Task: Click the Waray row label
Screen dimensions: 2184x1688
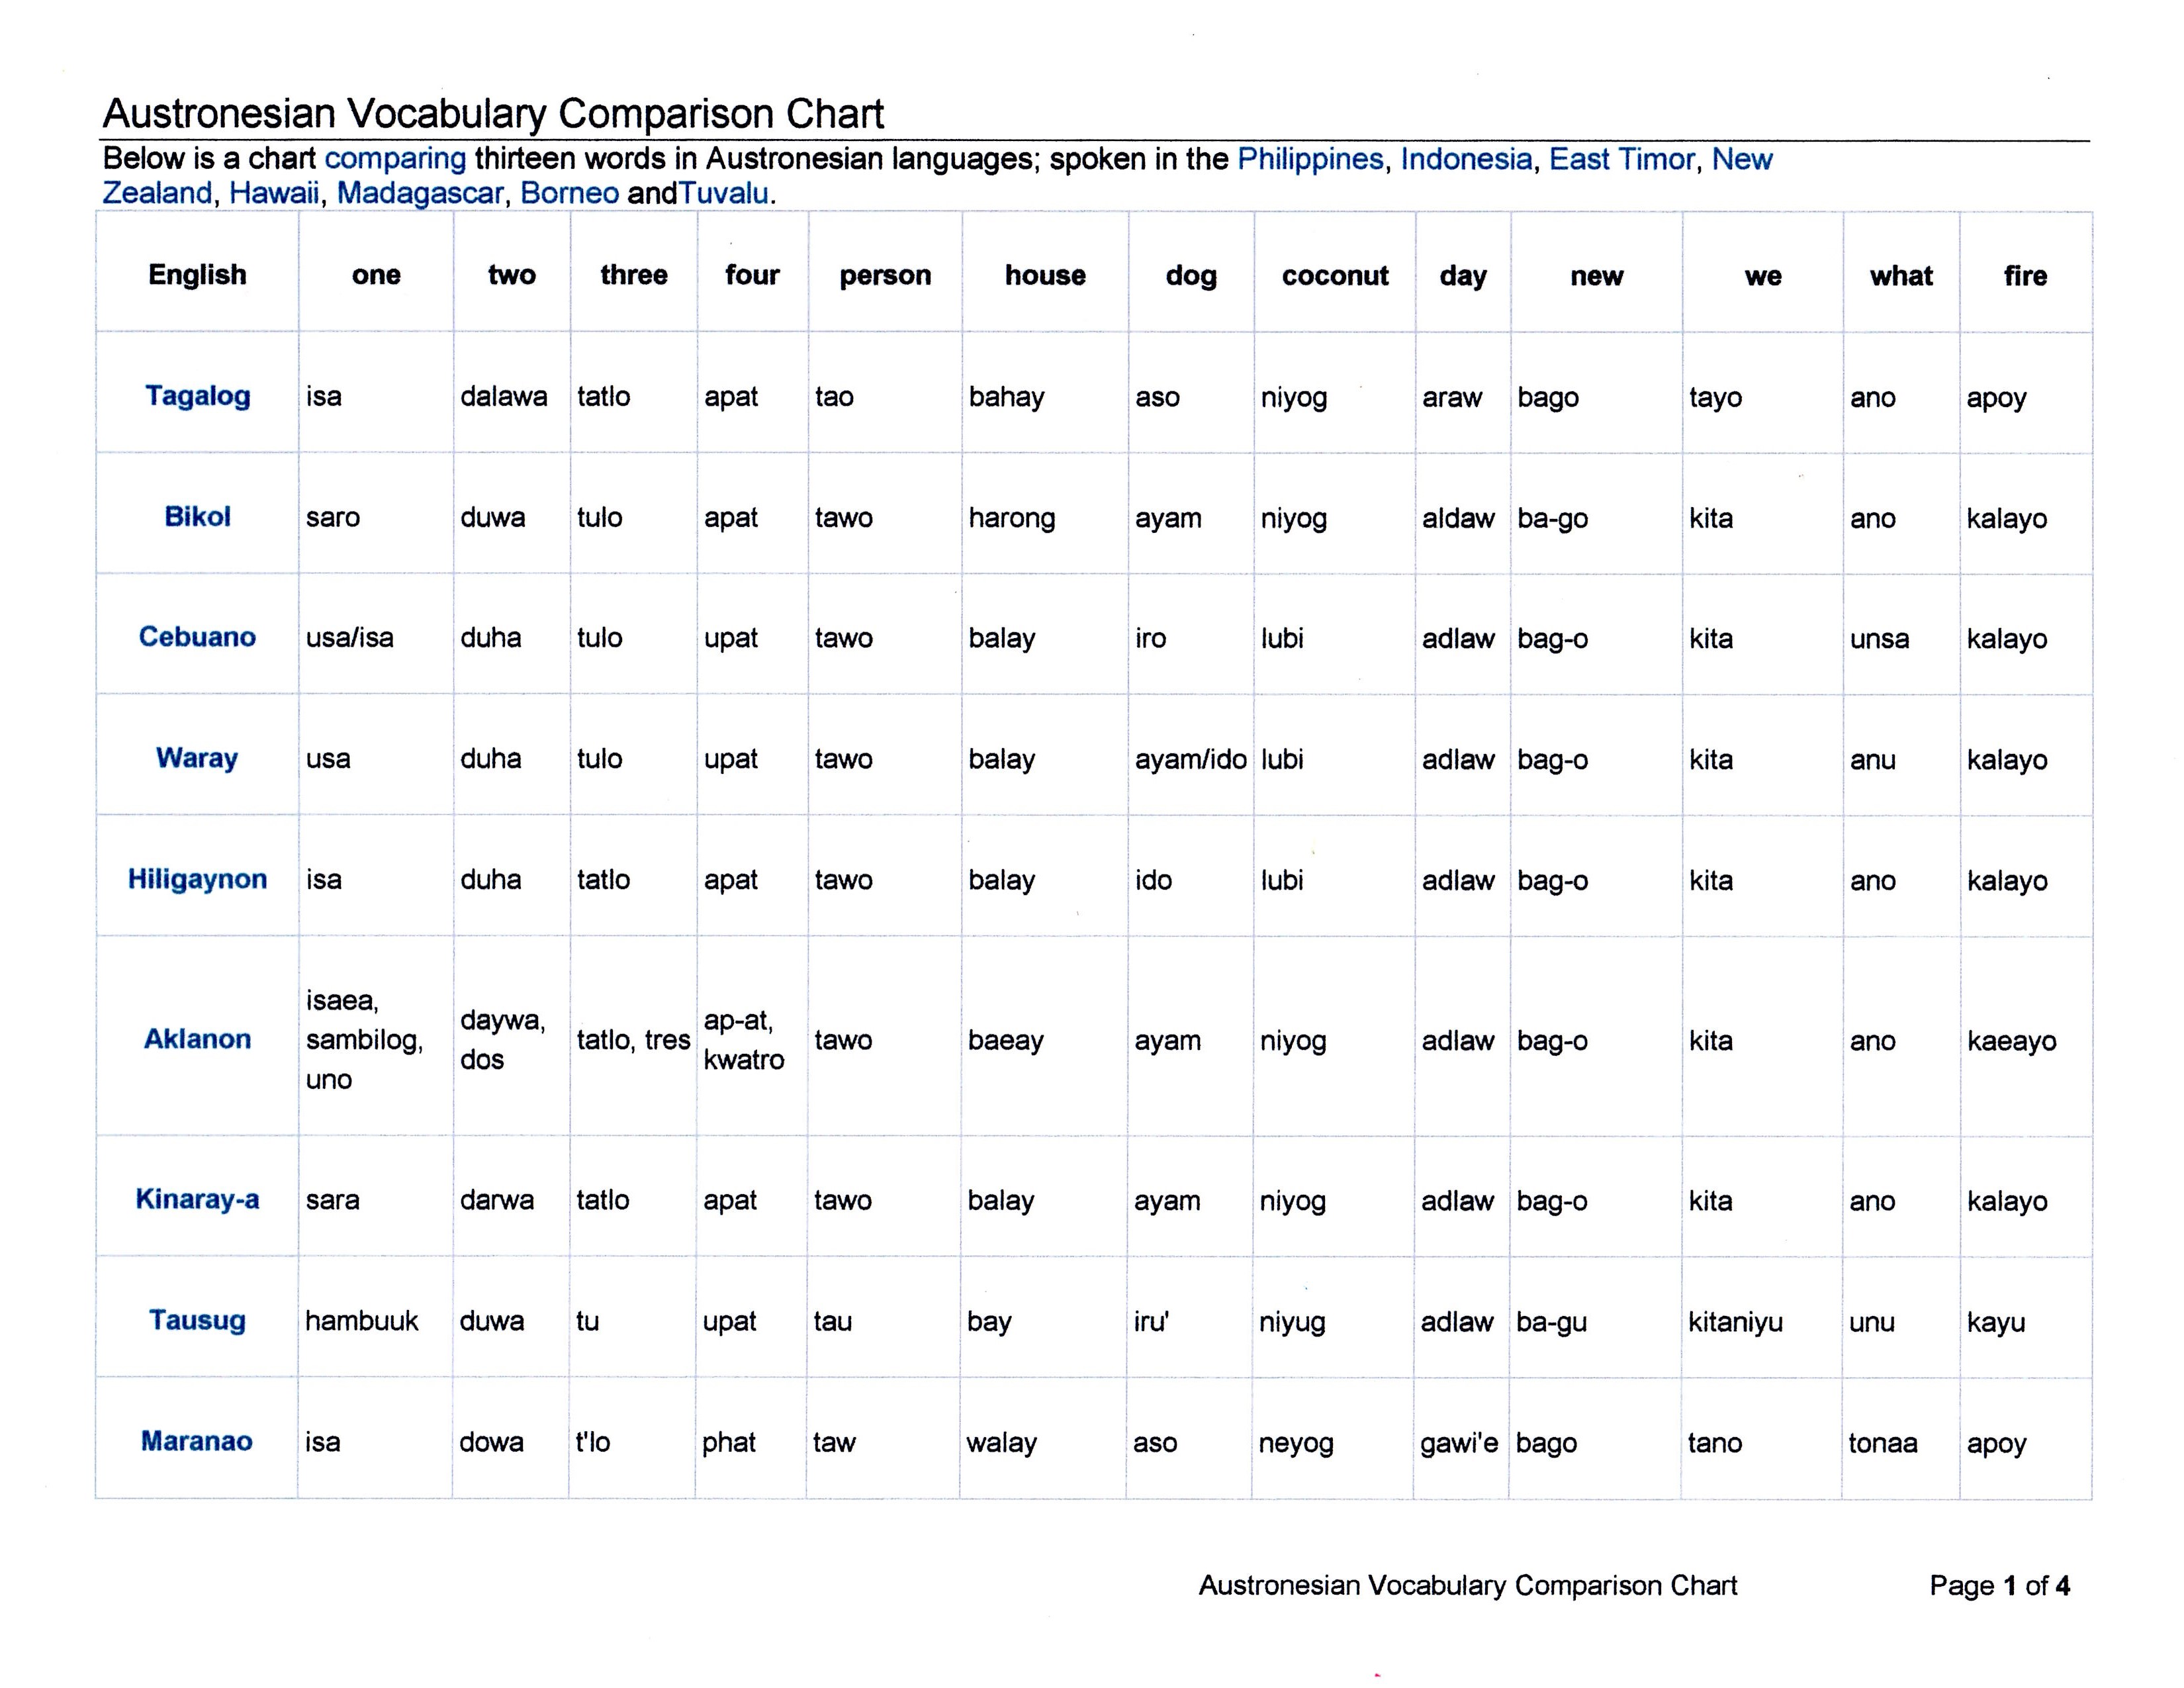Action: click(x=198, y=758)
